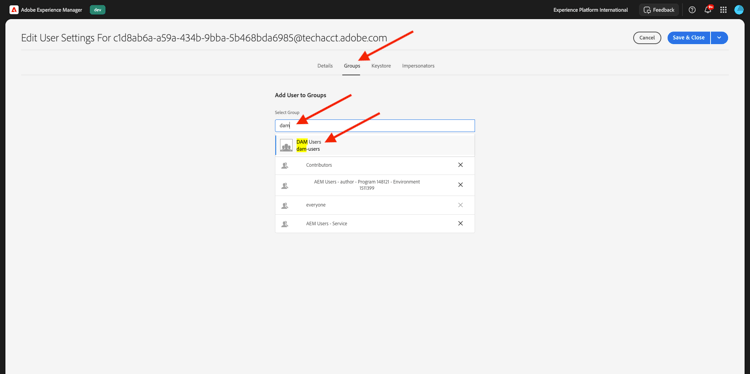The image size is (750, 374).
Task: Open the notifications bell icon
Action: [708, 10]
